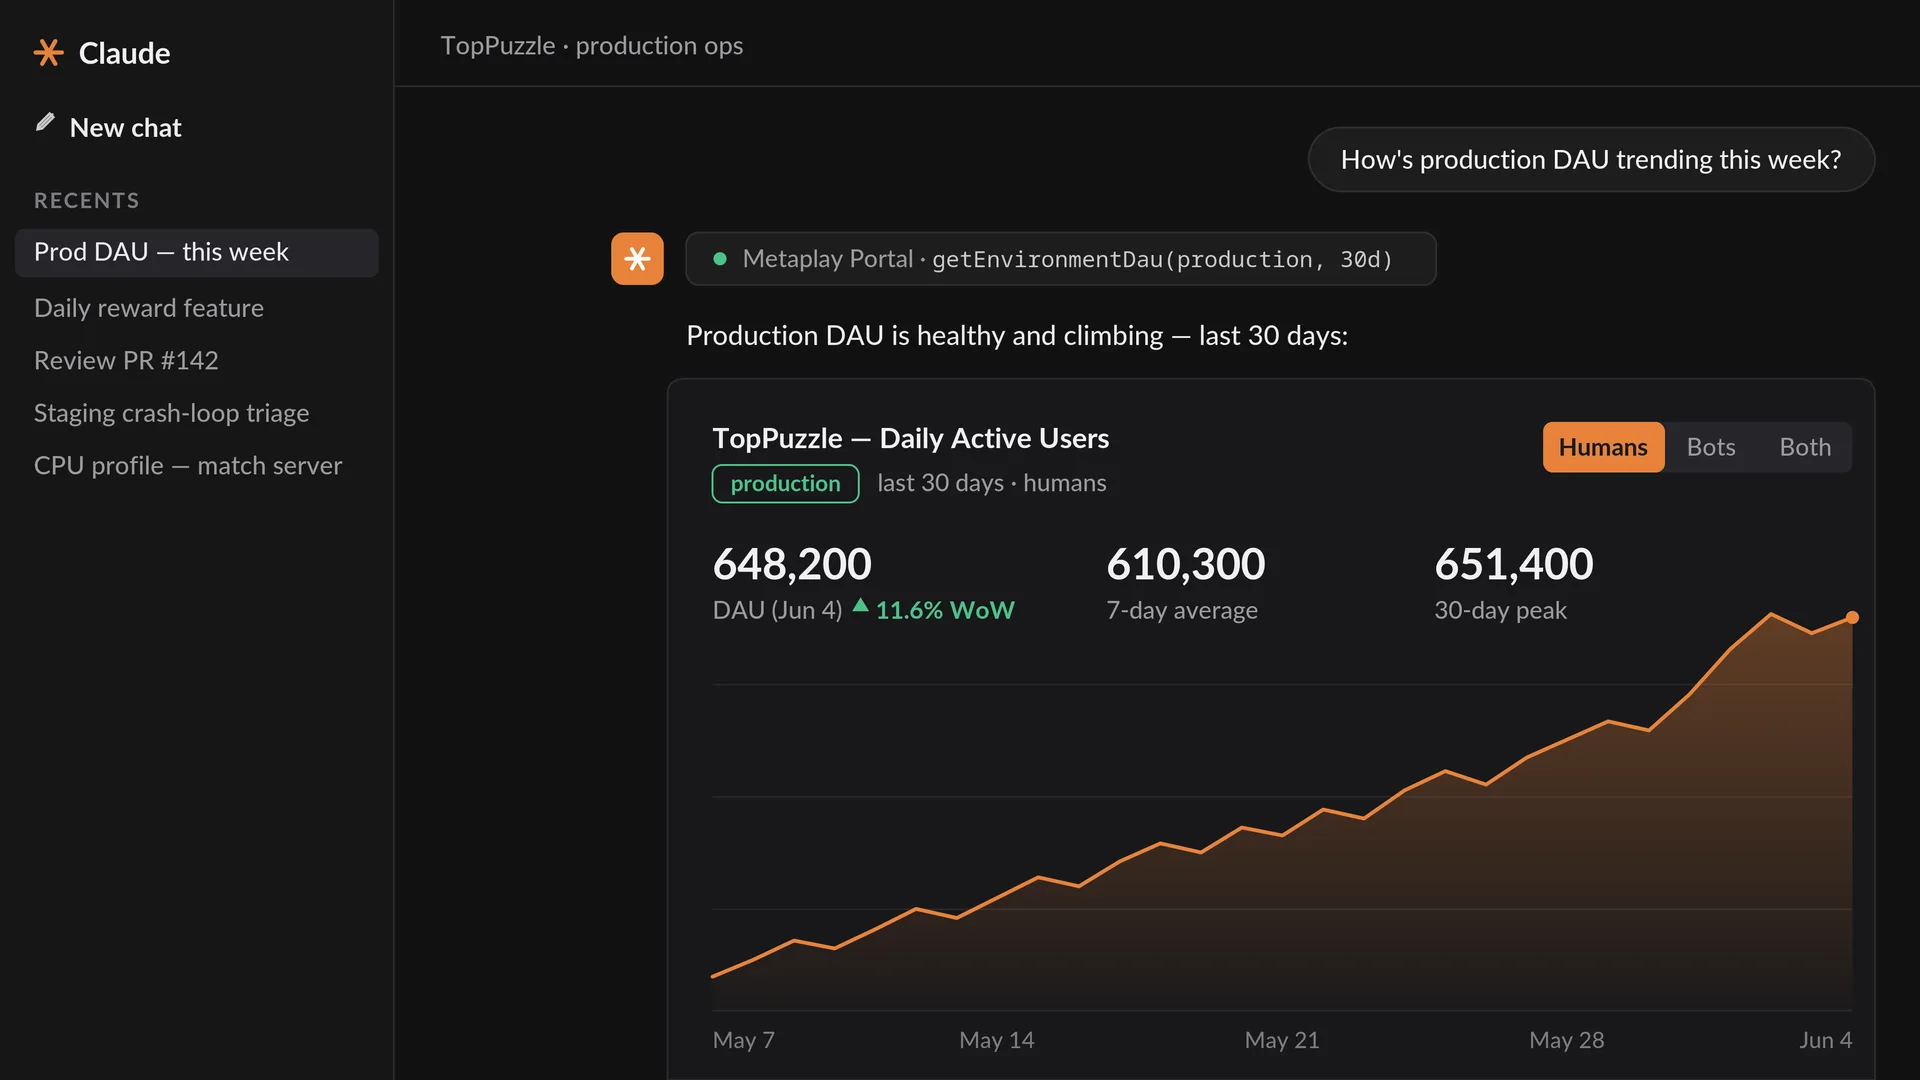Click the orange Claude avatar icon

tap(637, 259)
